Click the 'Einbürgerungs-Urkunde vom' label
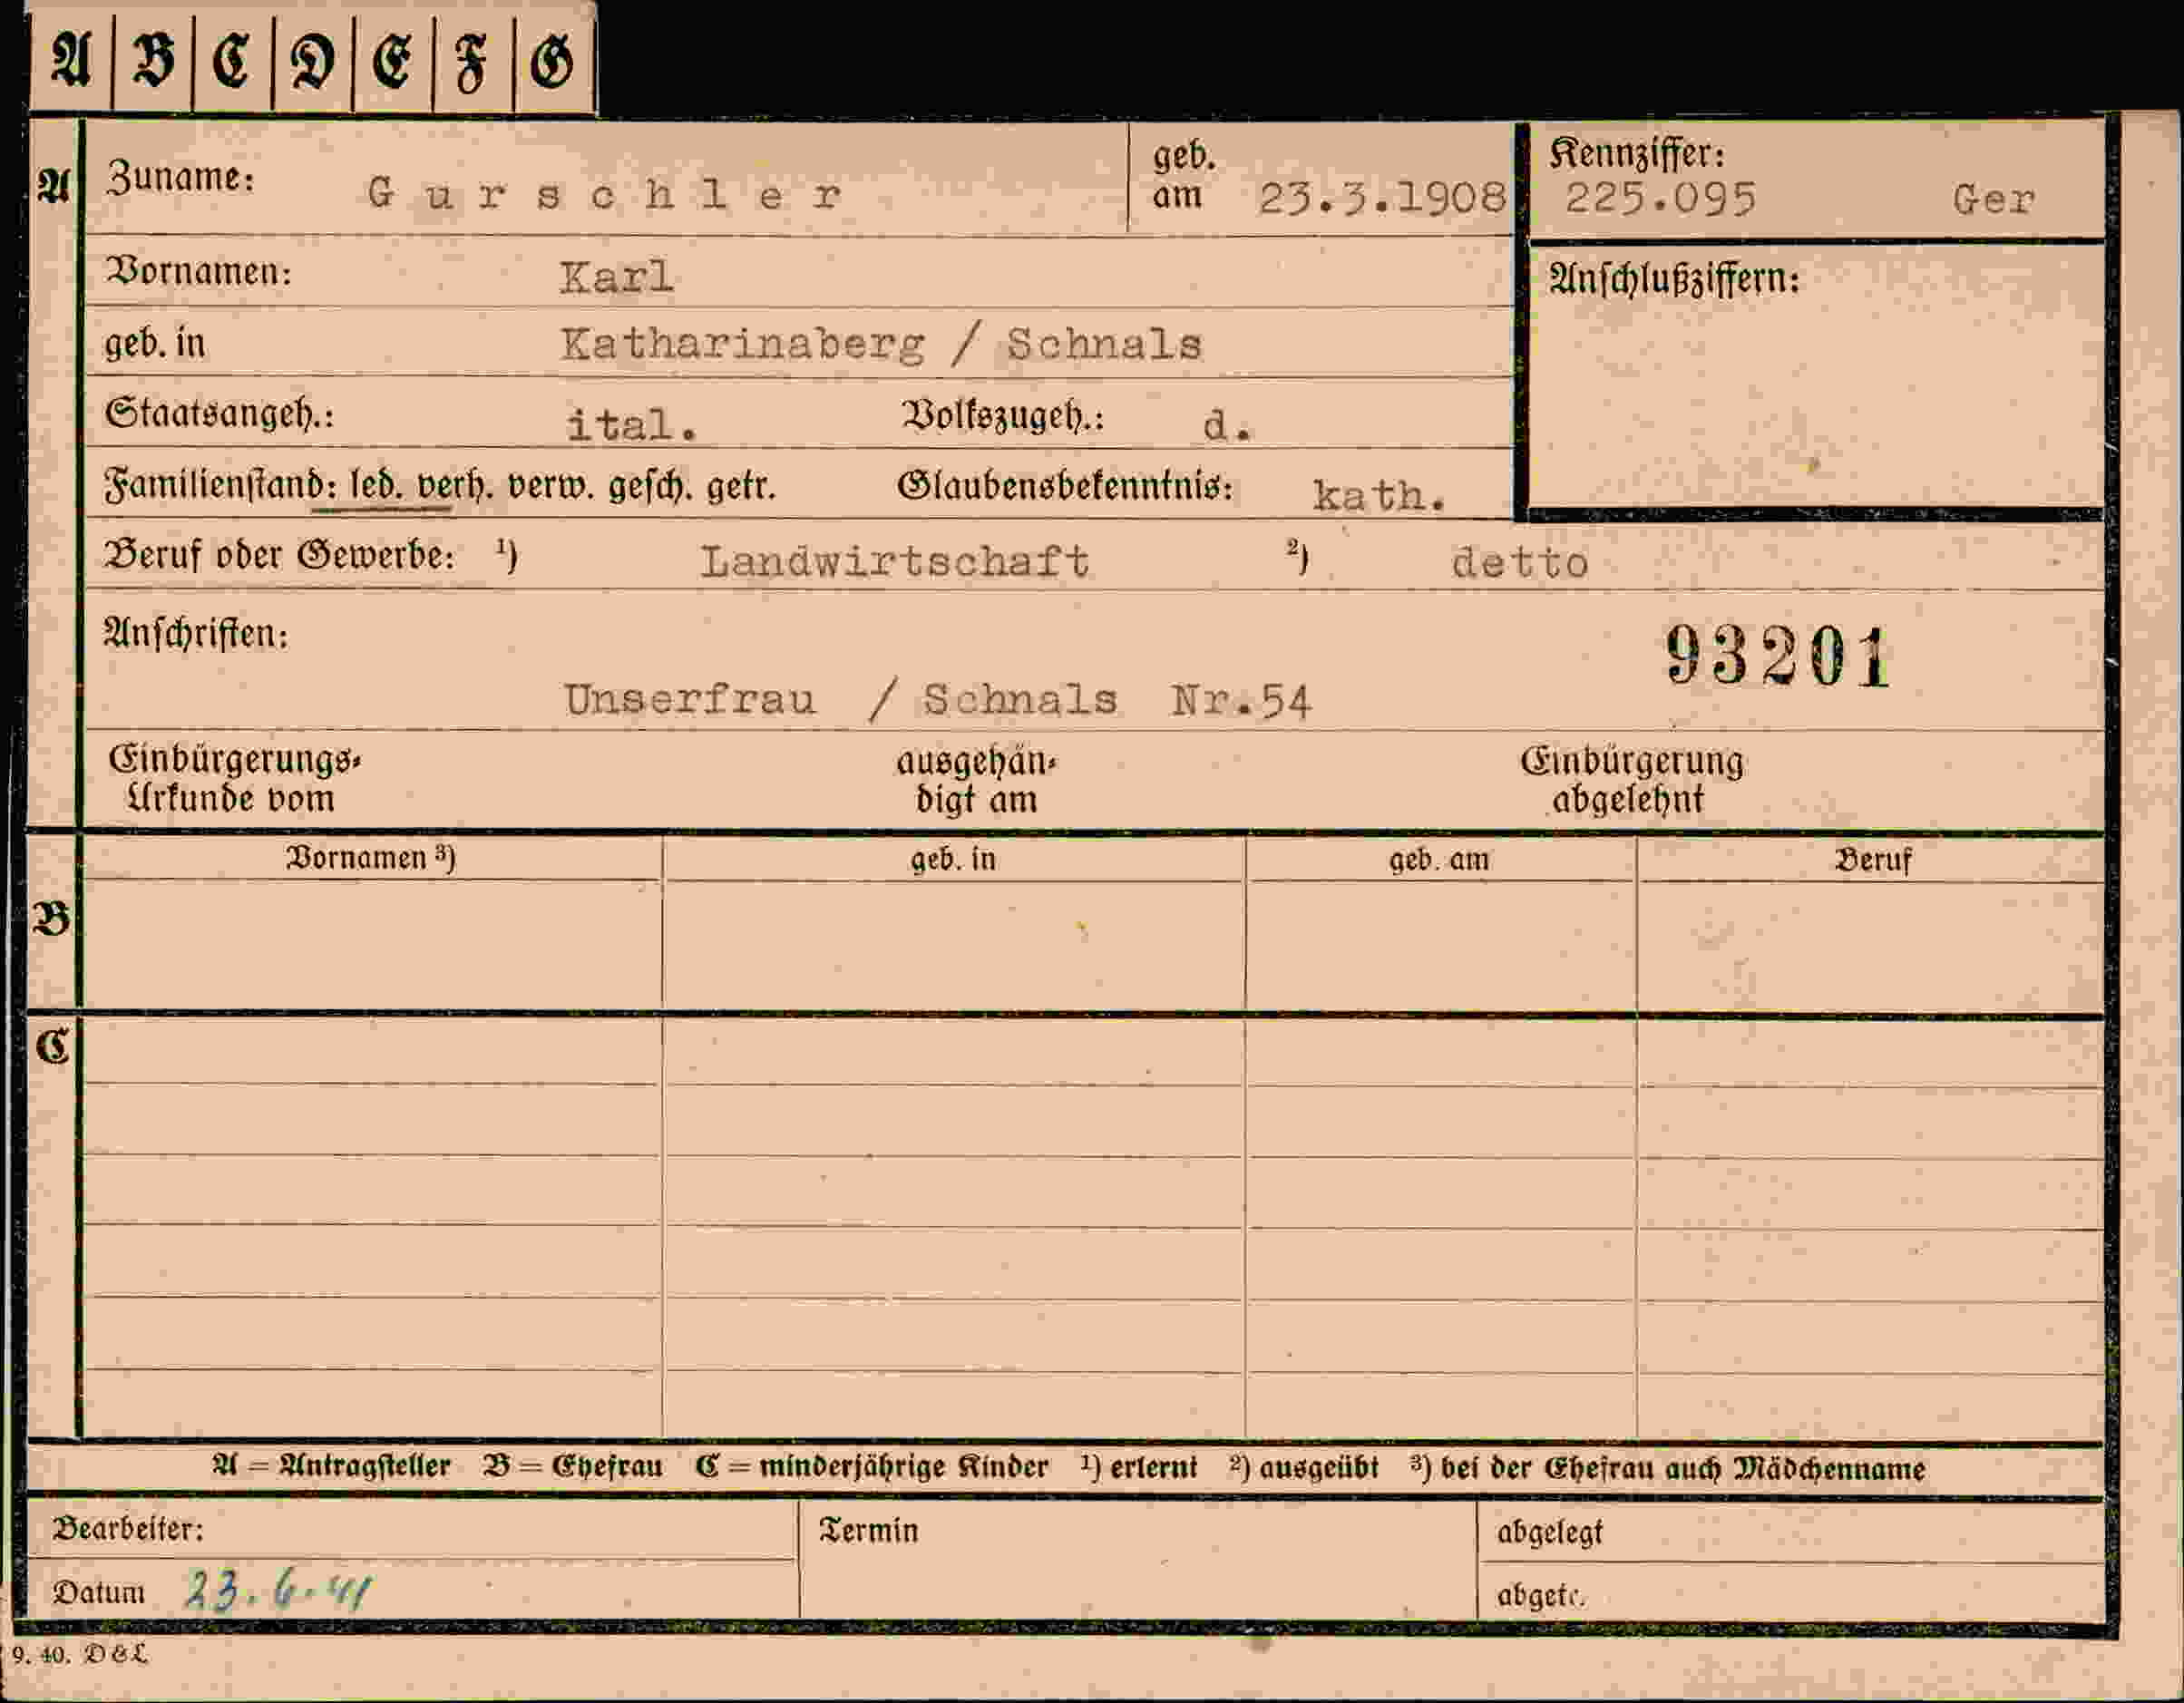Screen dimensions: 2184x1703 [x=233, y=779]
